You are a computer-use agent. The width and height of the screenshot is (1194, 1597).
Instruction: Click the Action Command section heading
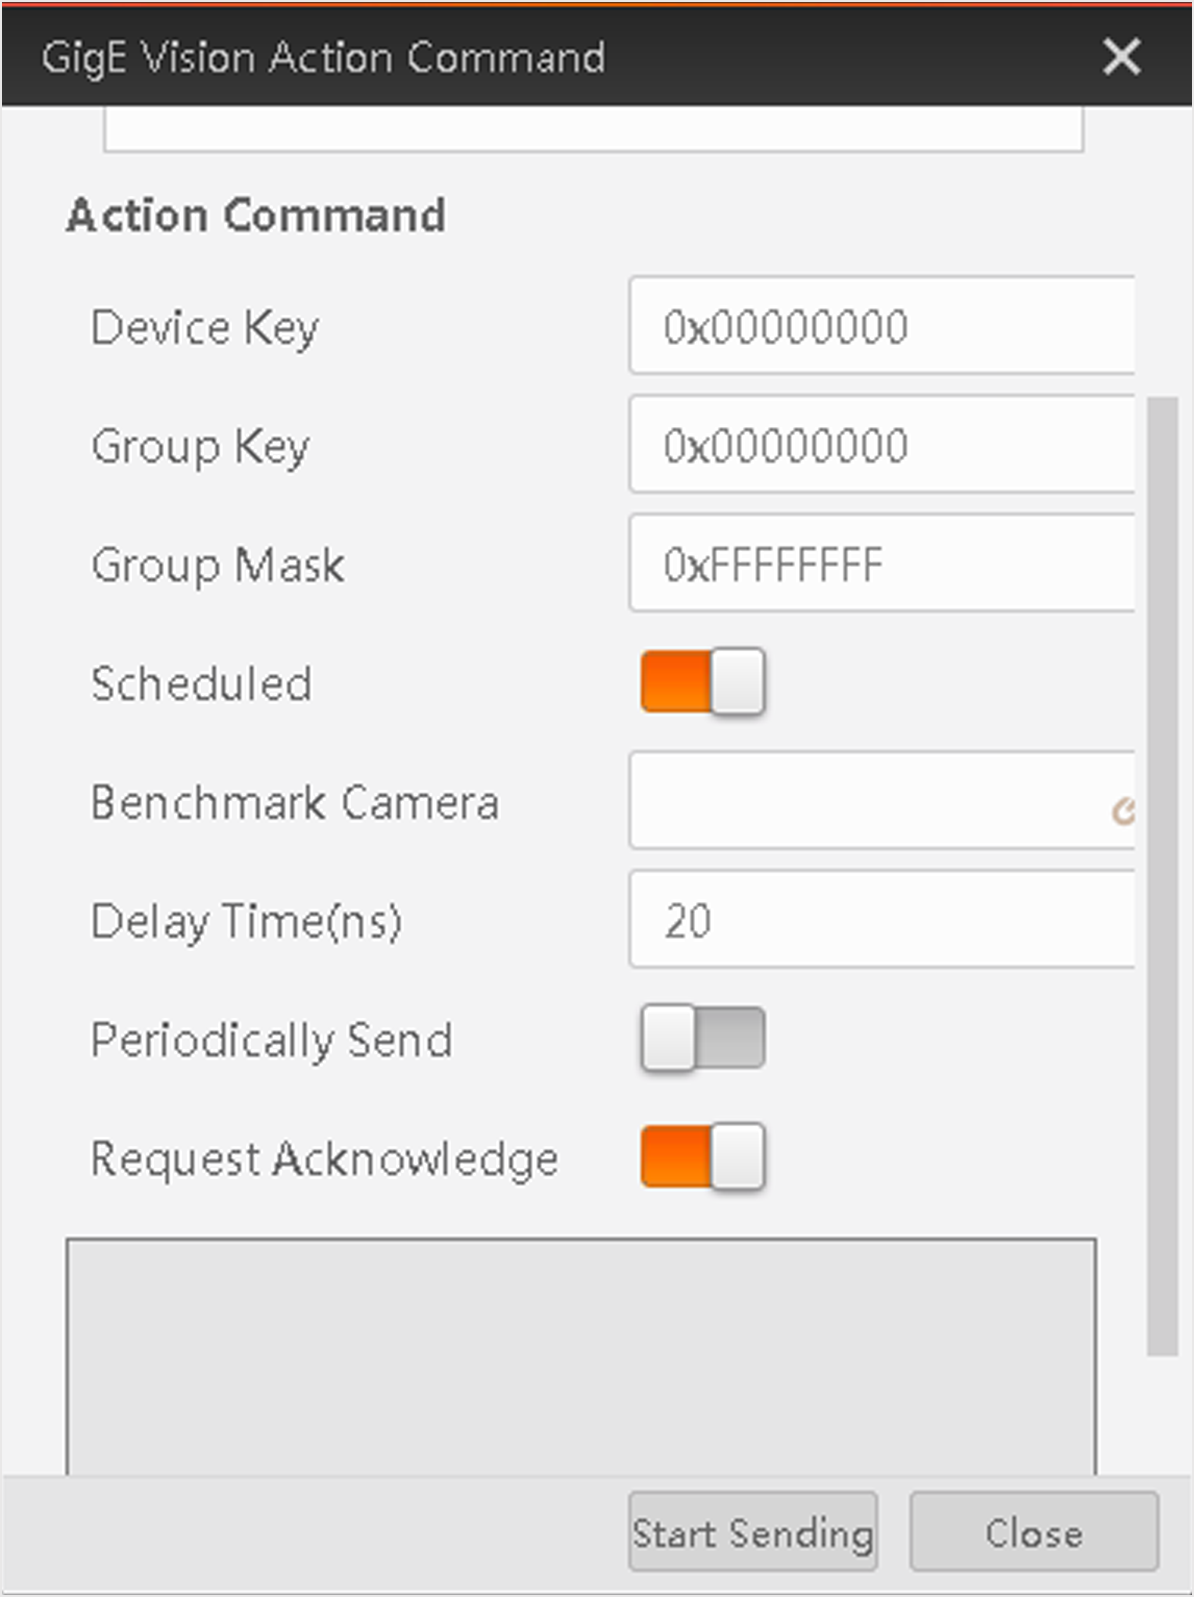click(256, 216)
